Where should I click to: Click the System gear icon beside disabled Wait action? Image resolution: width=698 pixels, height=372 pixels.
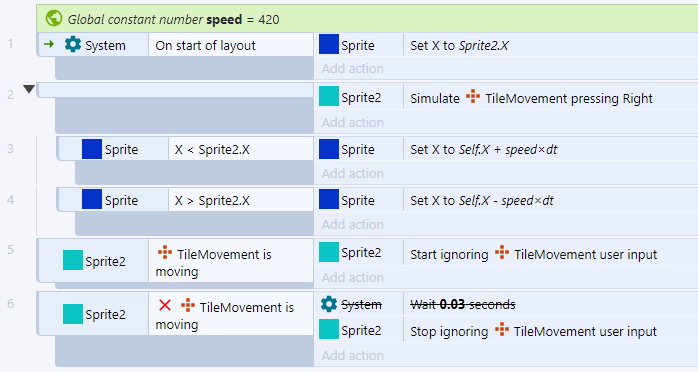tap(329, 304)
